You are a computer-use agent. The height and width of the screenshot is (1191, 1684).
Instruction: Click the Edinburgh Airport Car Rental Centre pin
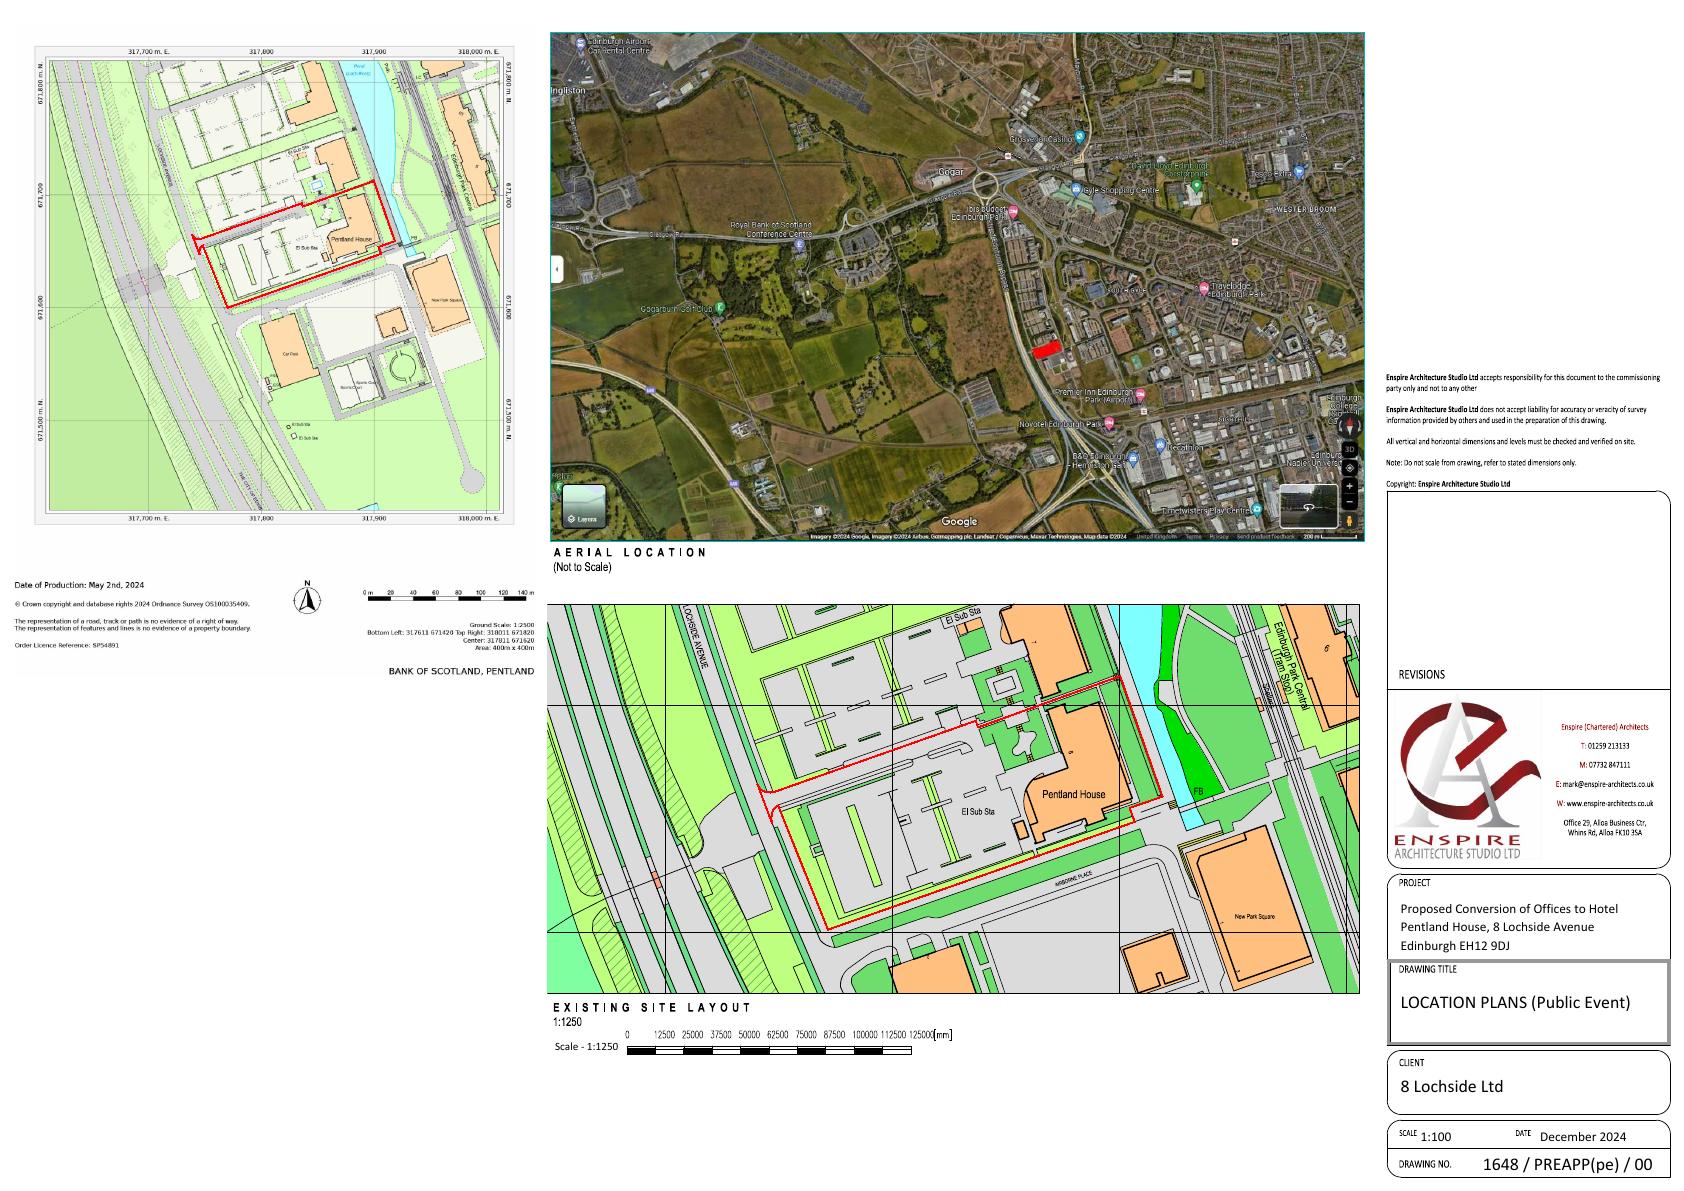[581, 42]
